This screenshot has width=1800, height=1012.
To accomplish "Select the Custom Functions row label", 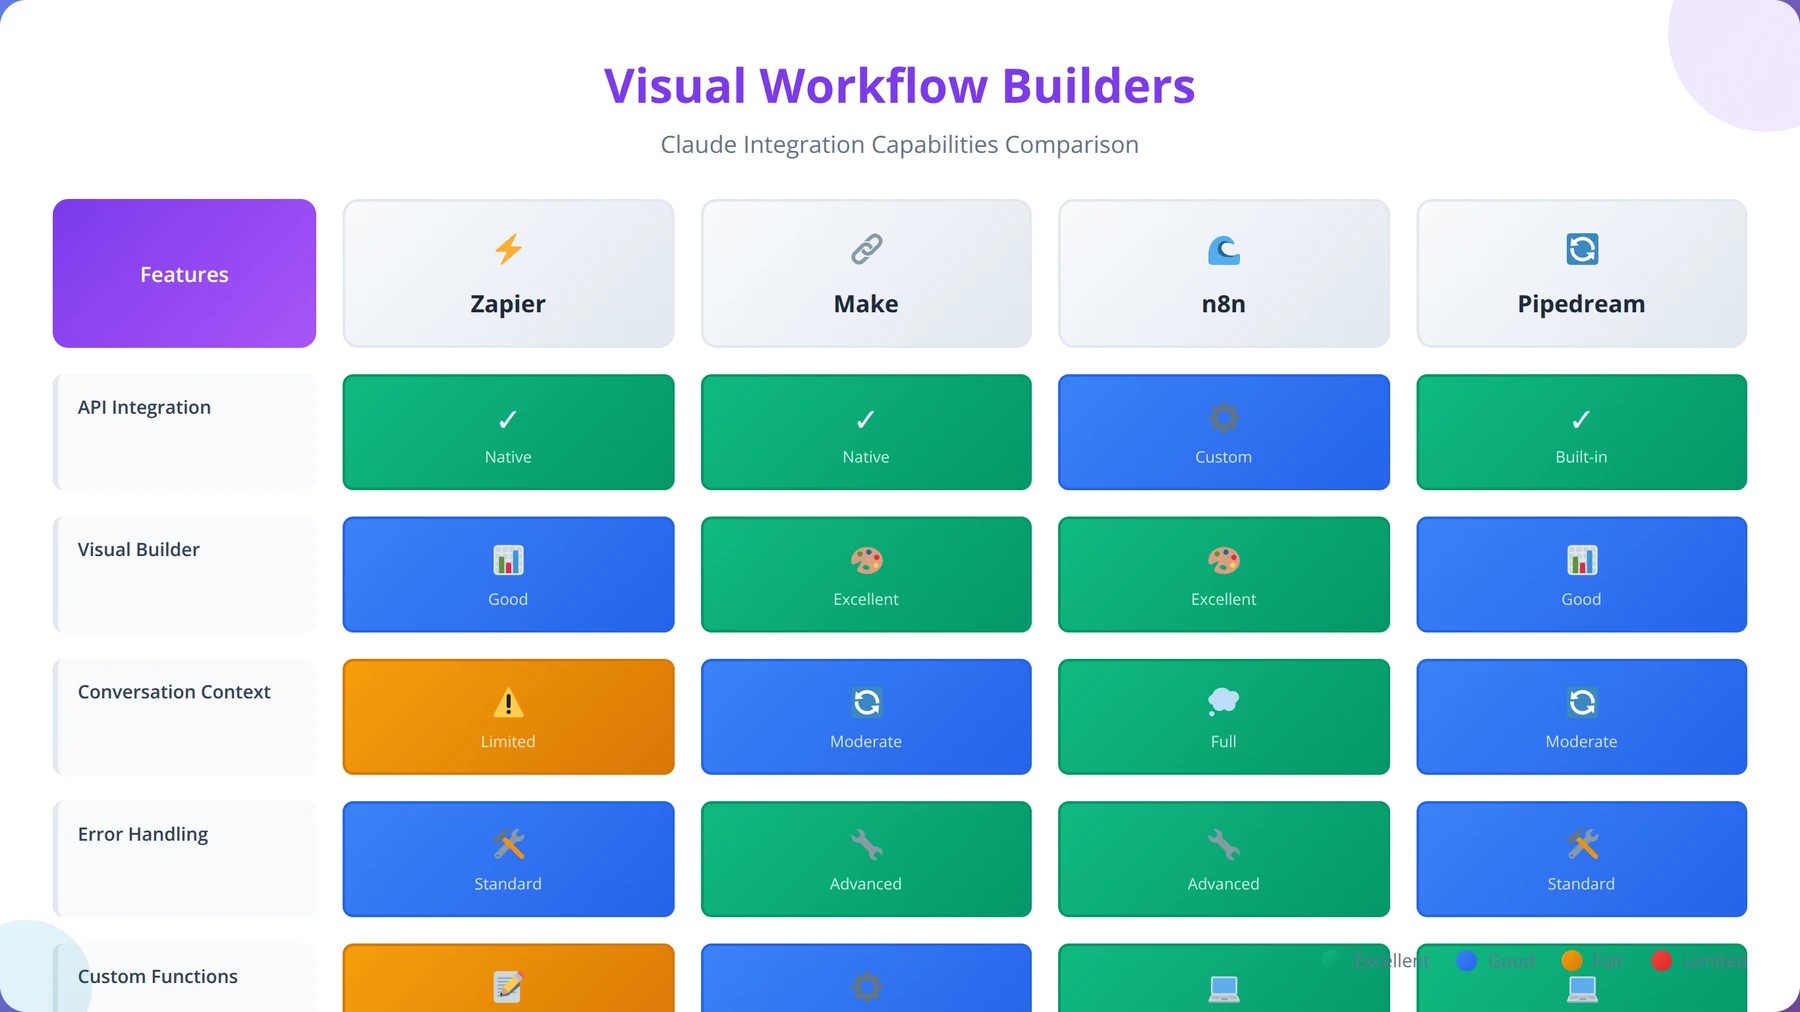I will pyautogui.click(x=158, y=976).
